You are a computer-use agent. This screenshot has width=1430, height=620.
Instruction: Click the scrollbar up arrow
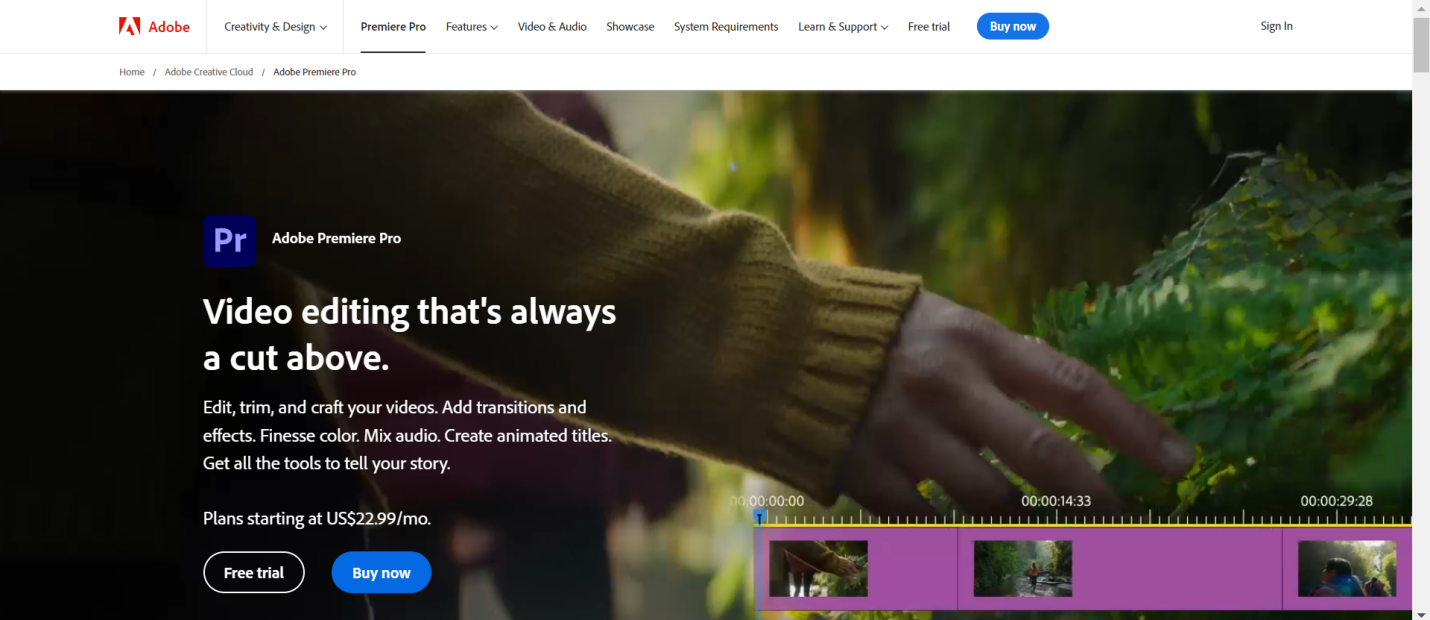1421,8
